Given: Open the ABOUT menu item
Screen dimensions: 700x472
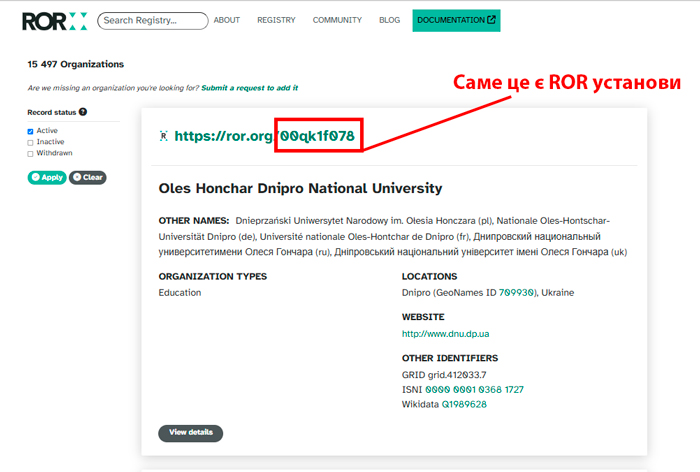Looking at the screenshot, I should click(227, 20).
